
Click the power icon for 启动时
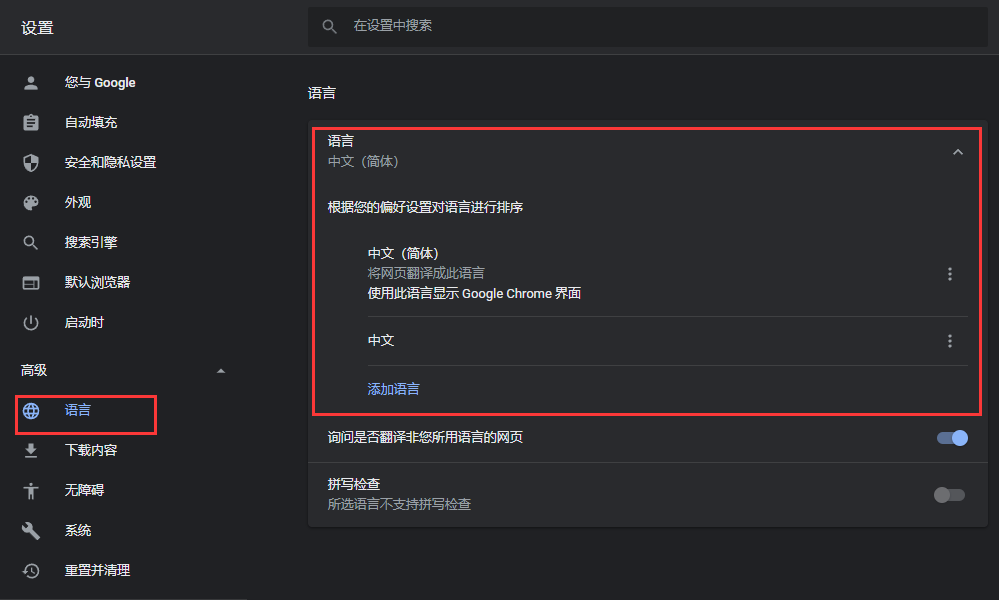click(x=31, y=323)
